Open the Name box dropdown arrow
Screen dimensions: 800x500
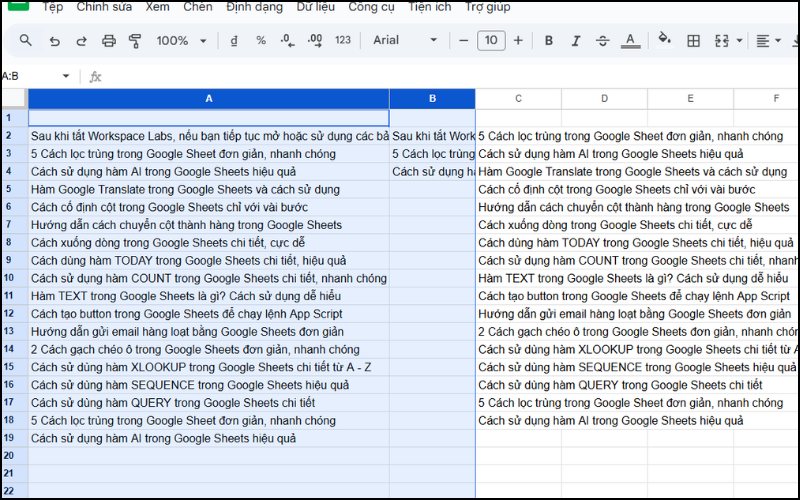click(66, 76)
